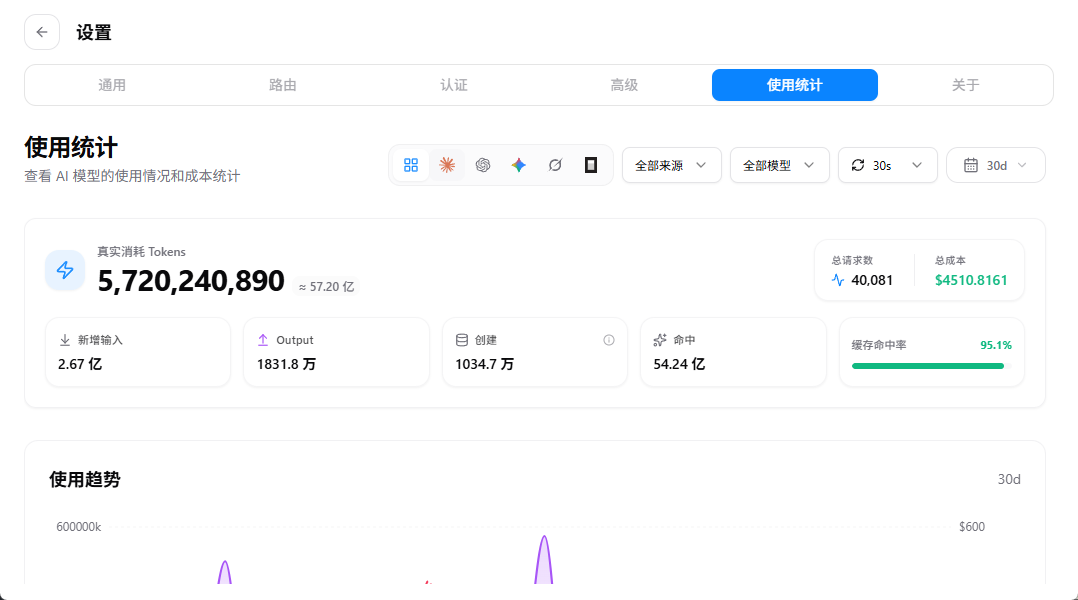Viewport: 1078px width, 600px height.
Task: Click the 5,720,240,890 token total
Action: (x=191, y=280)
